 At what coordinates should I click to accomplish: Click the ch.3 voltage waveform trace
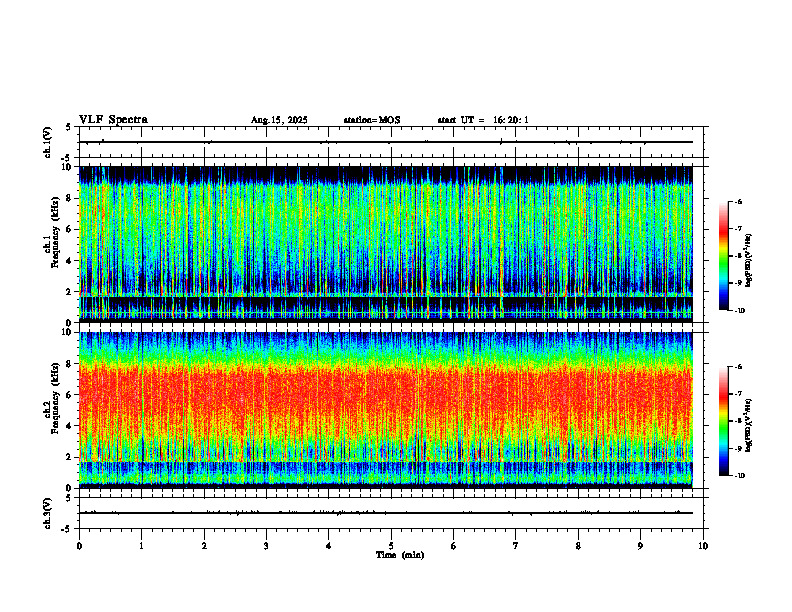pyautogui.click(x=386, y=513)
